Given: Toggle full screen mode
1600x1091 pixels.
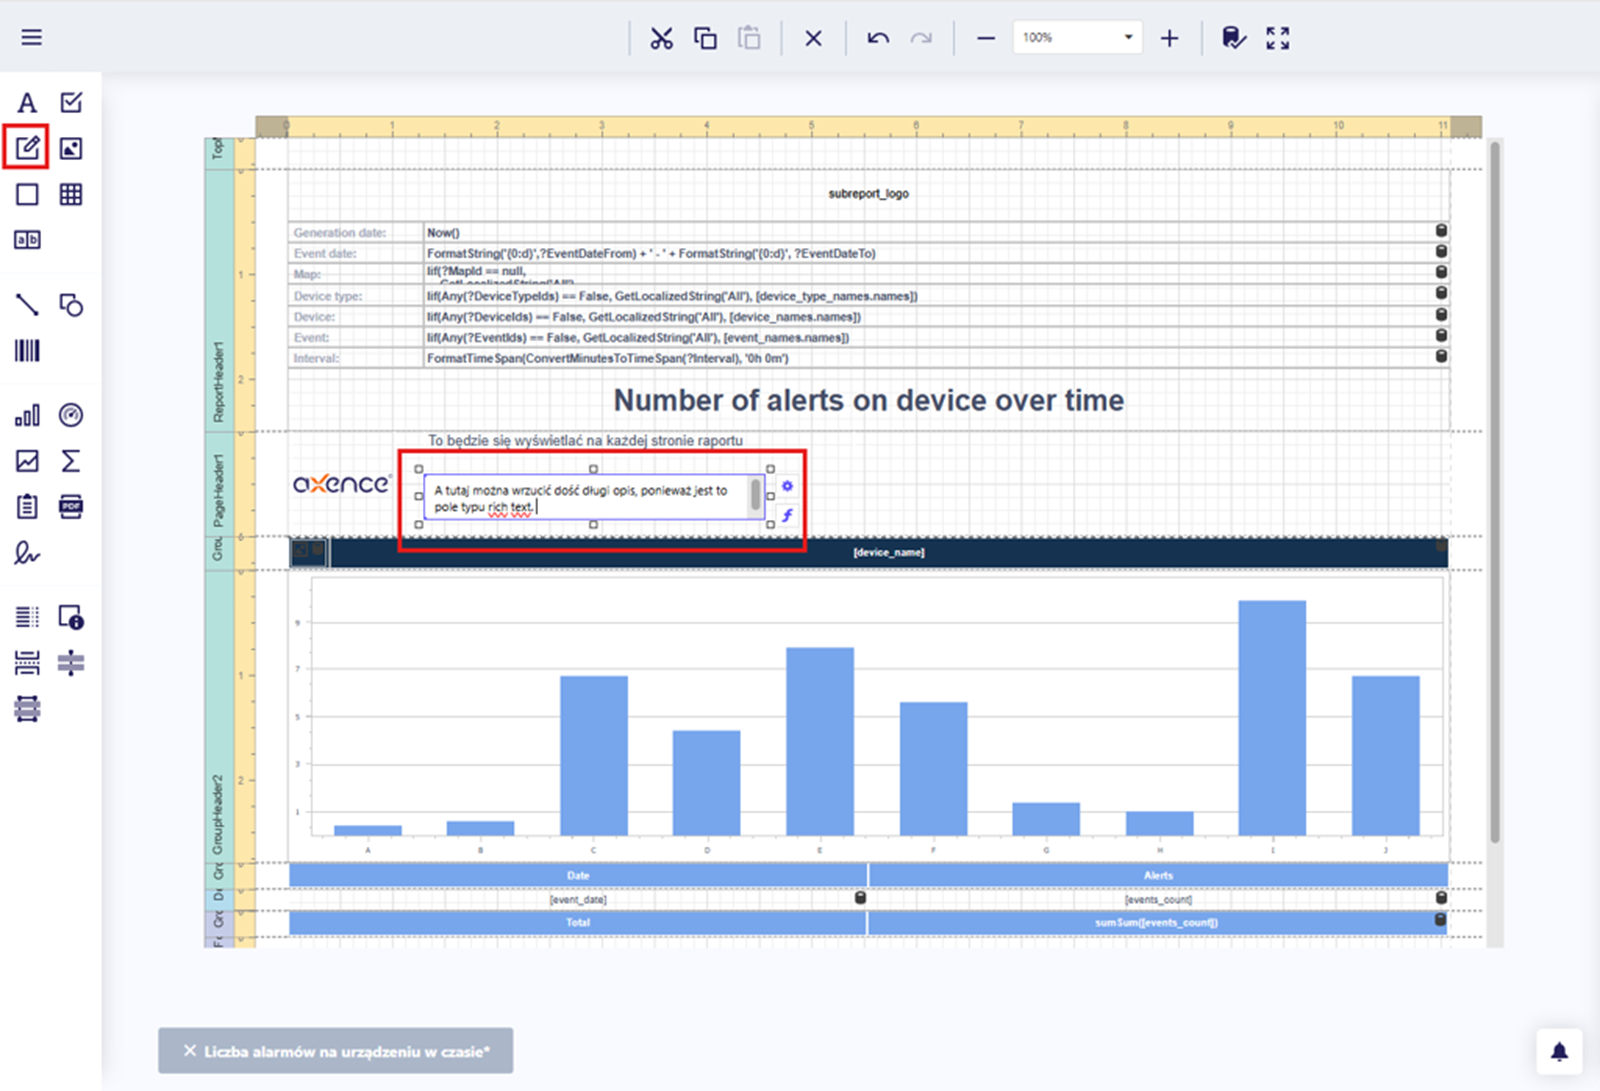Looking at the screenshot, I should click(1277, 39).
